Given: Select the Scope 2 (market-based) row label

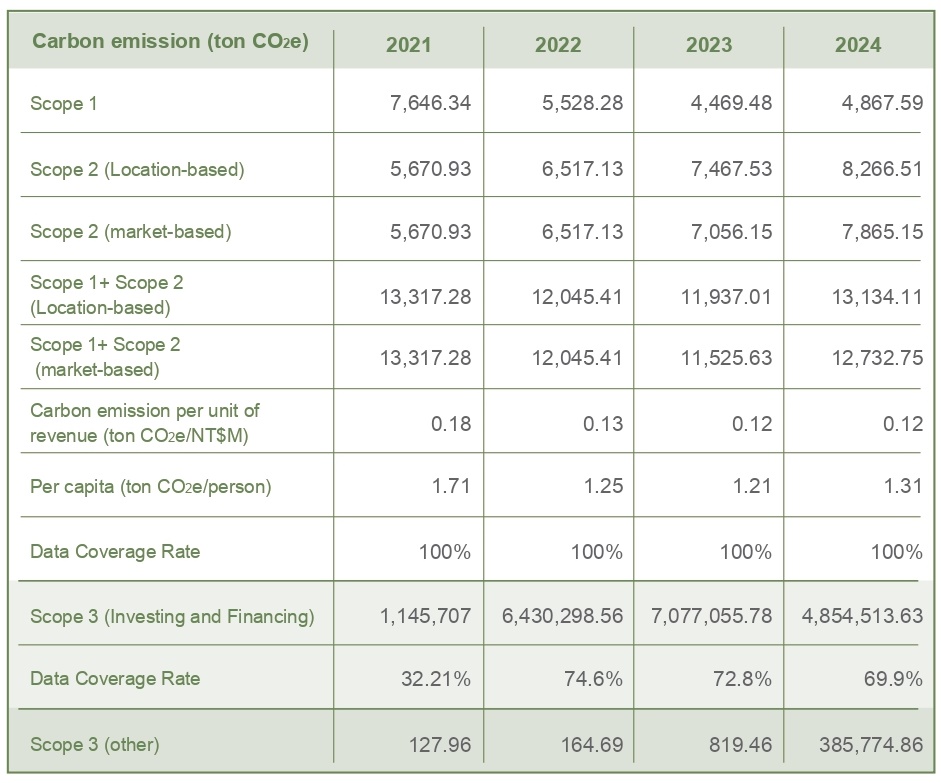Looking at the screenshot, I should coord(131,232).
